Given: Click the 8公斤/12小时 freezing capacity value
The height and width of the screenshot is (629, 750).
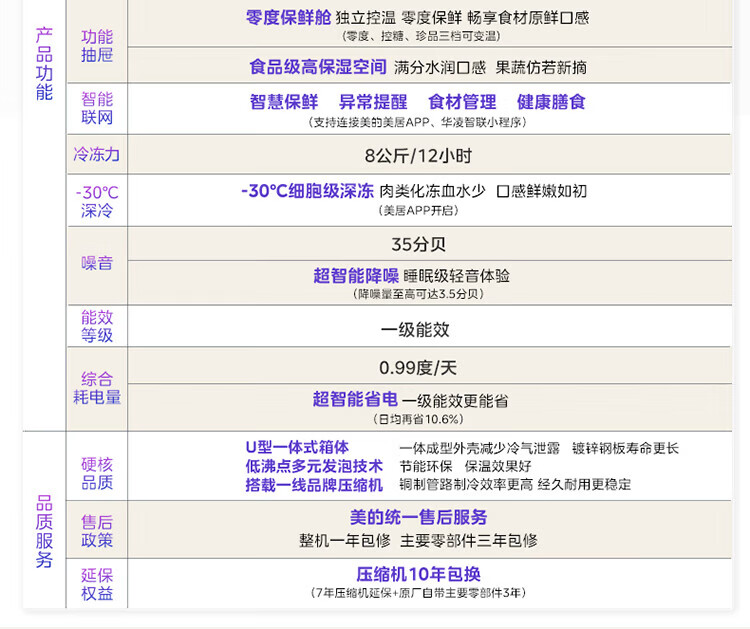Looking at the screenshot, I should (x=417, y=155).
